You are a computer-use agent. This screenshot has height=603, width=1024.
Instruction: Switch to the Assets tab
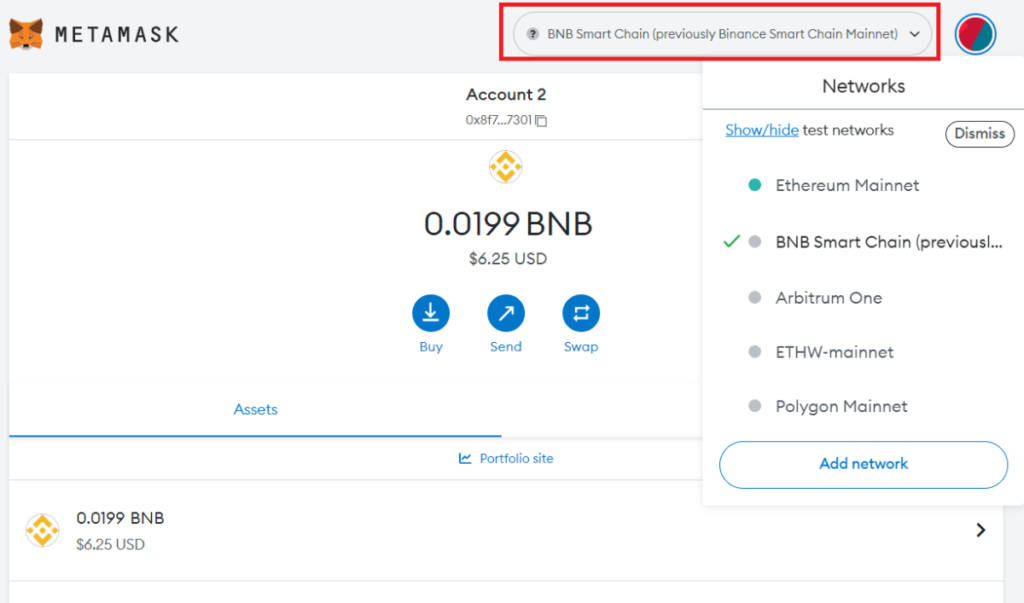[x=255, y=409]
